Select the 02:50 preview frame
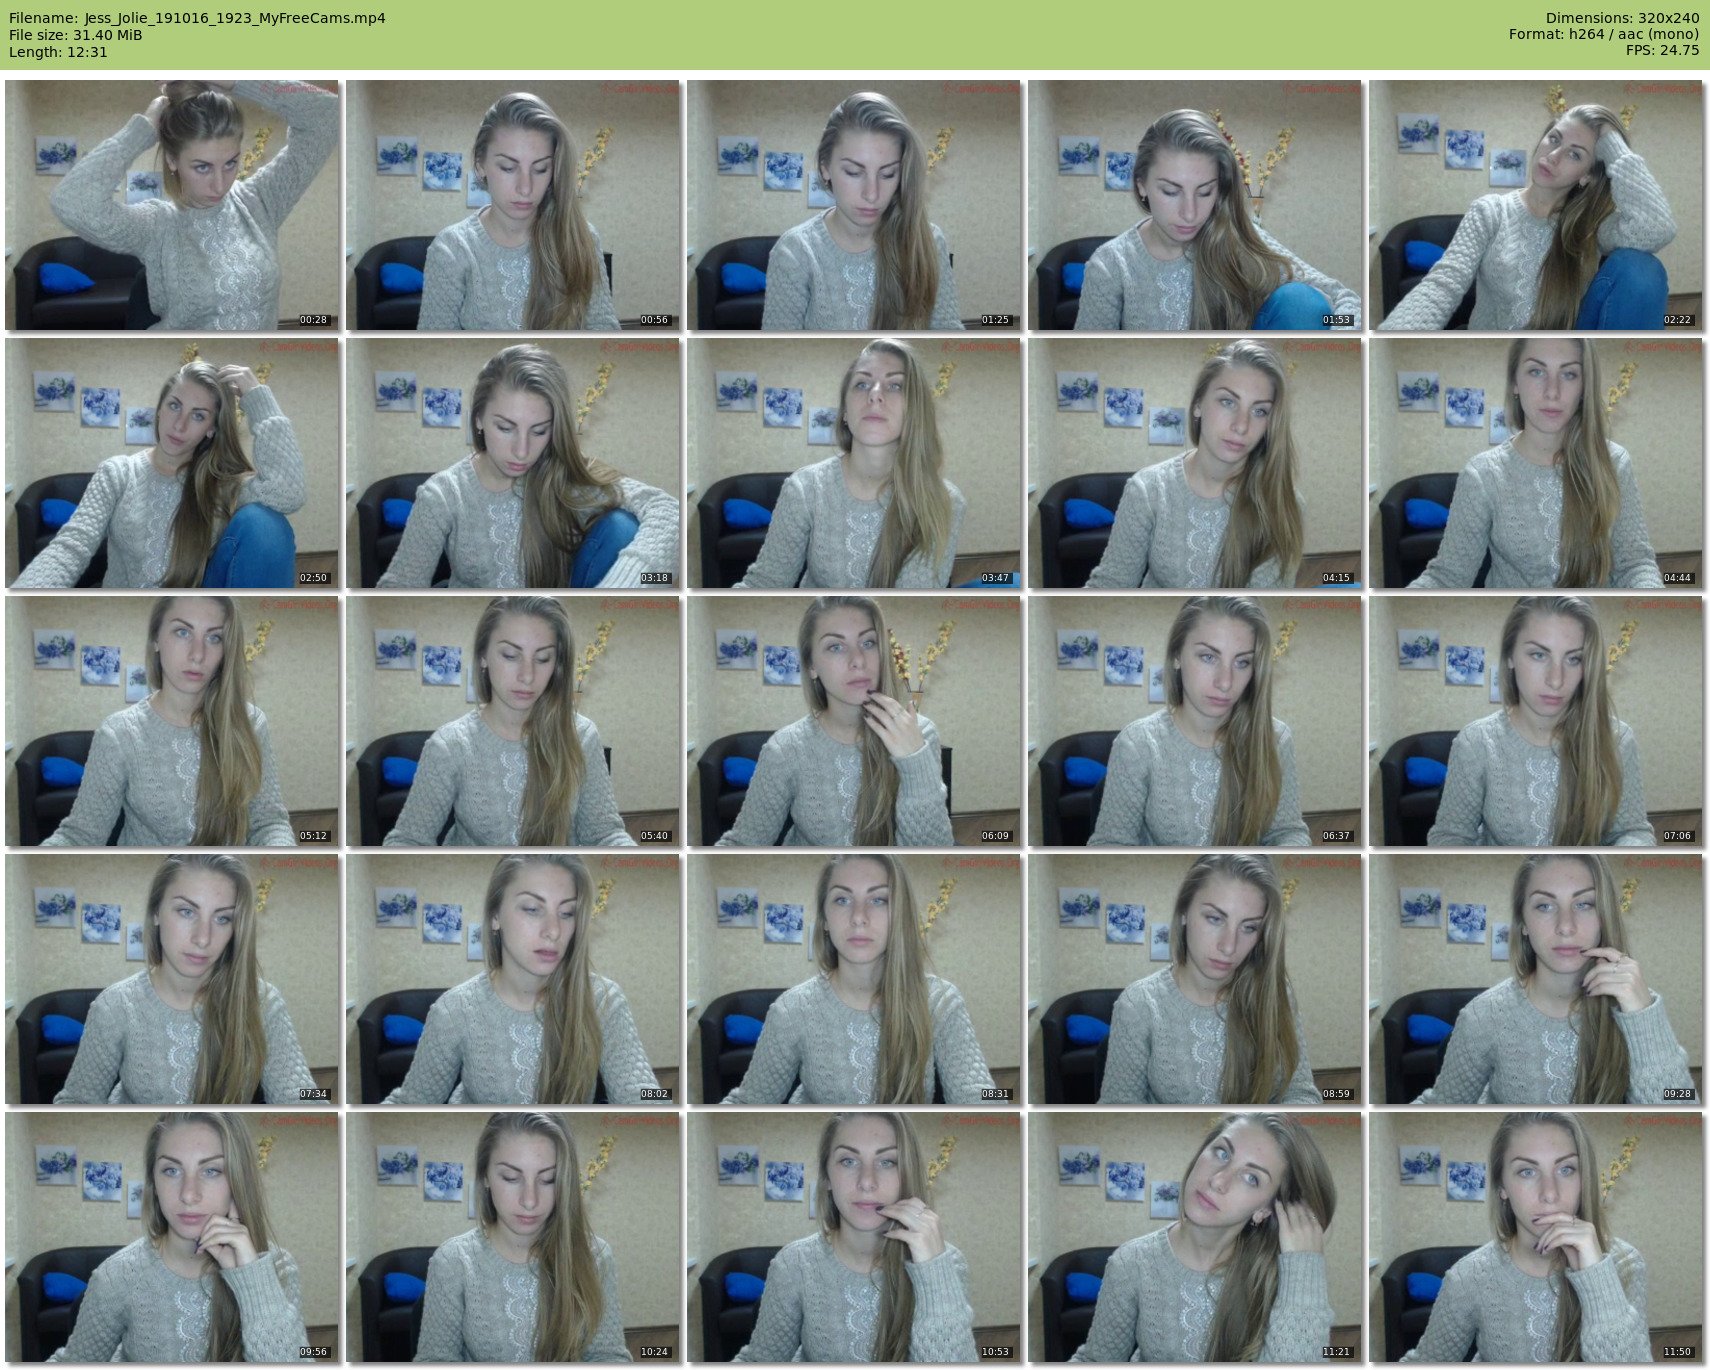Screen dimensions: 1710x1370 tap(172, 463)
